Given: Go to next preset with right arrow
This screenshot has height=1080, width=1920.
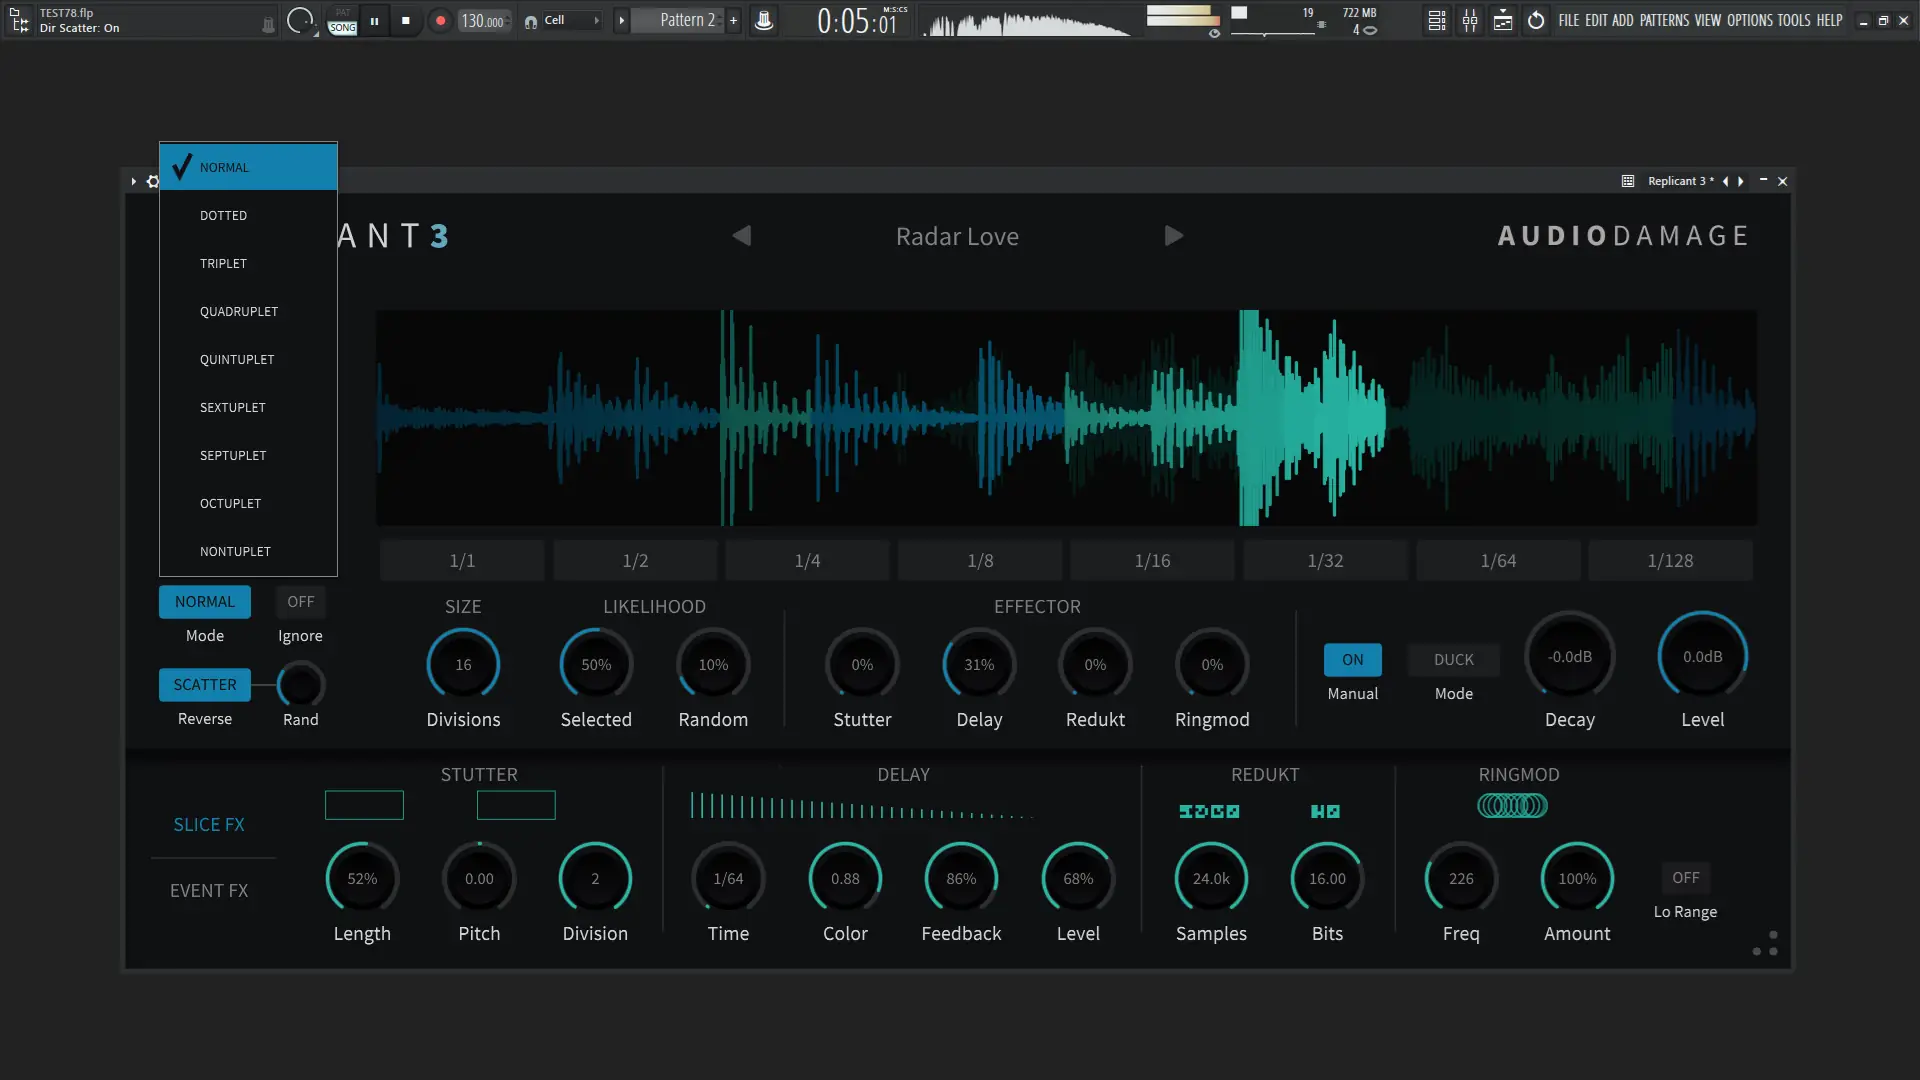Looking at the screenshot, I should [x=1174, y=236].
